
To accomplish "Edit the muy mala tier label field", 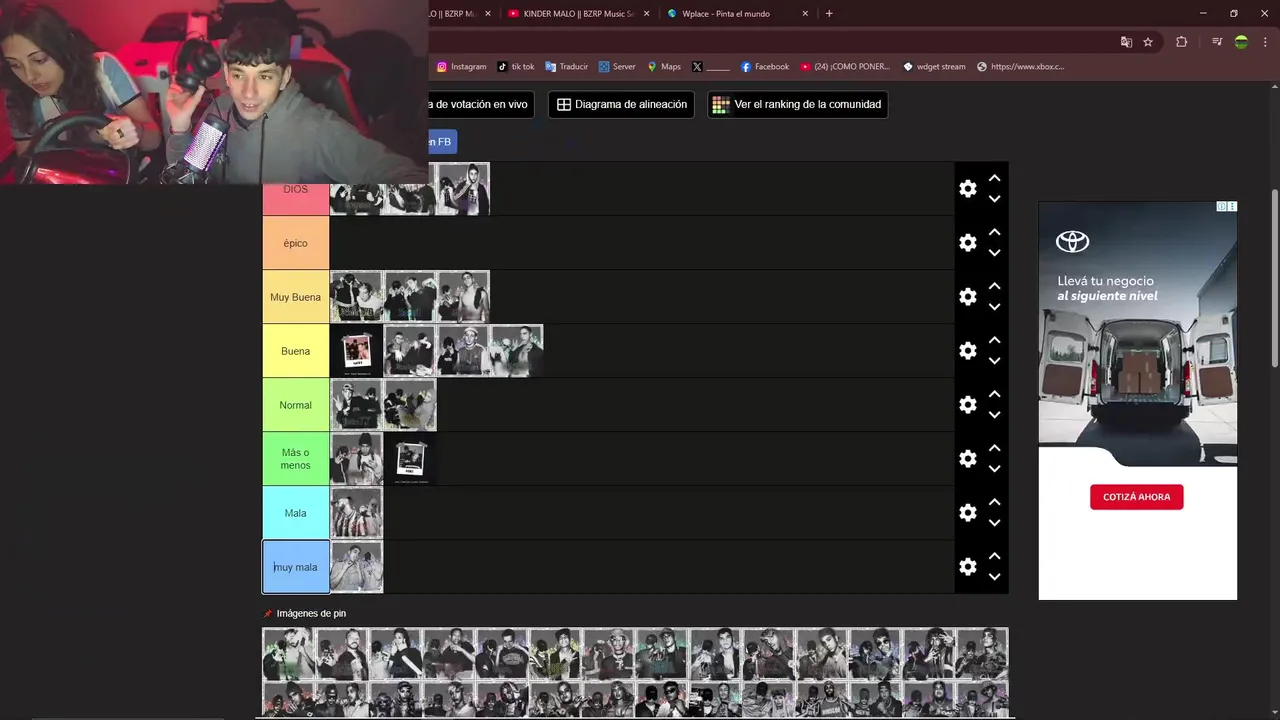I will coord(295,567).
